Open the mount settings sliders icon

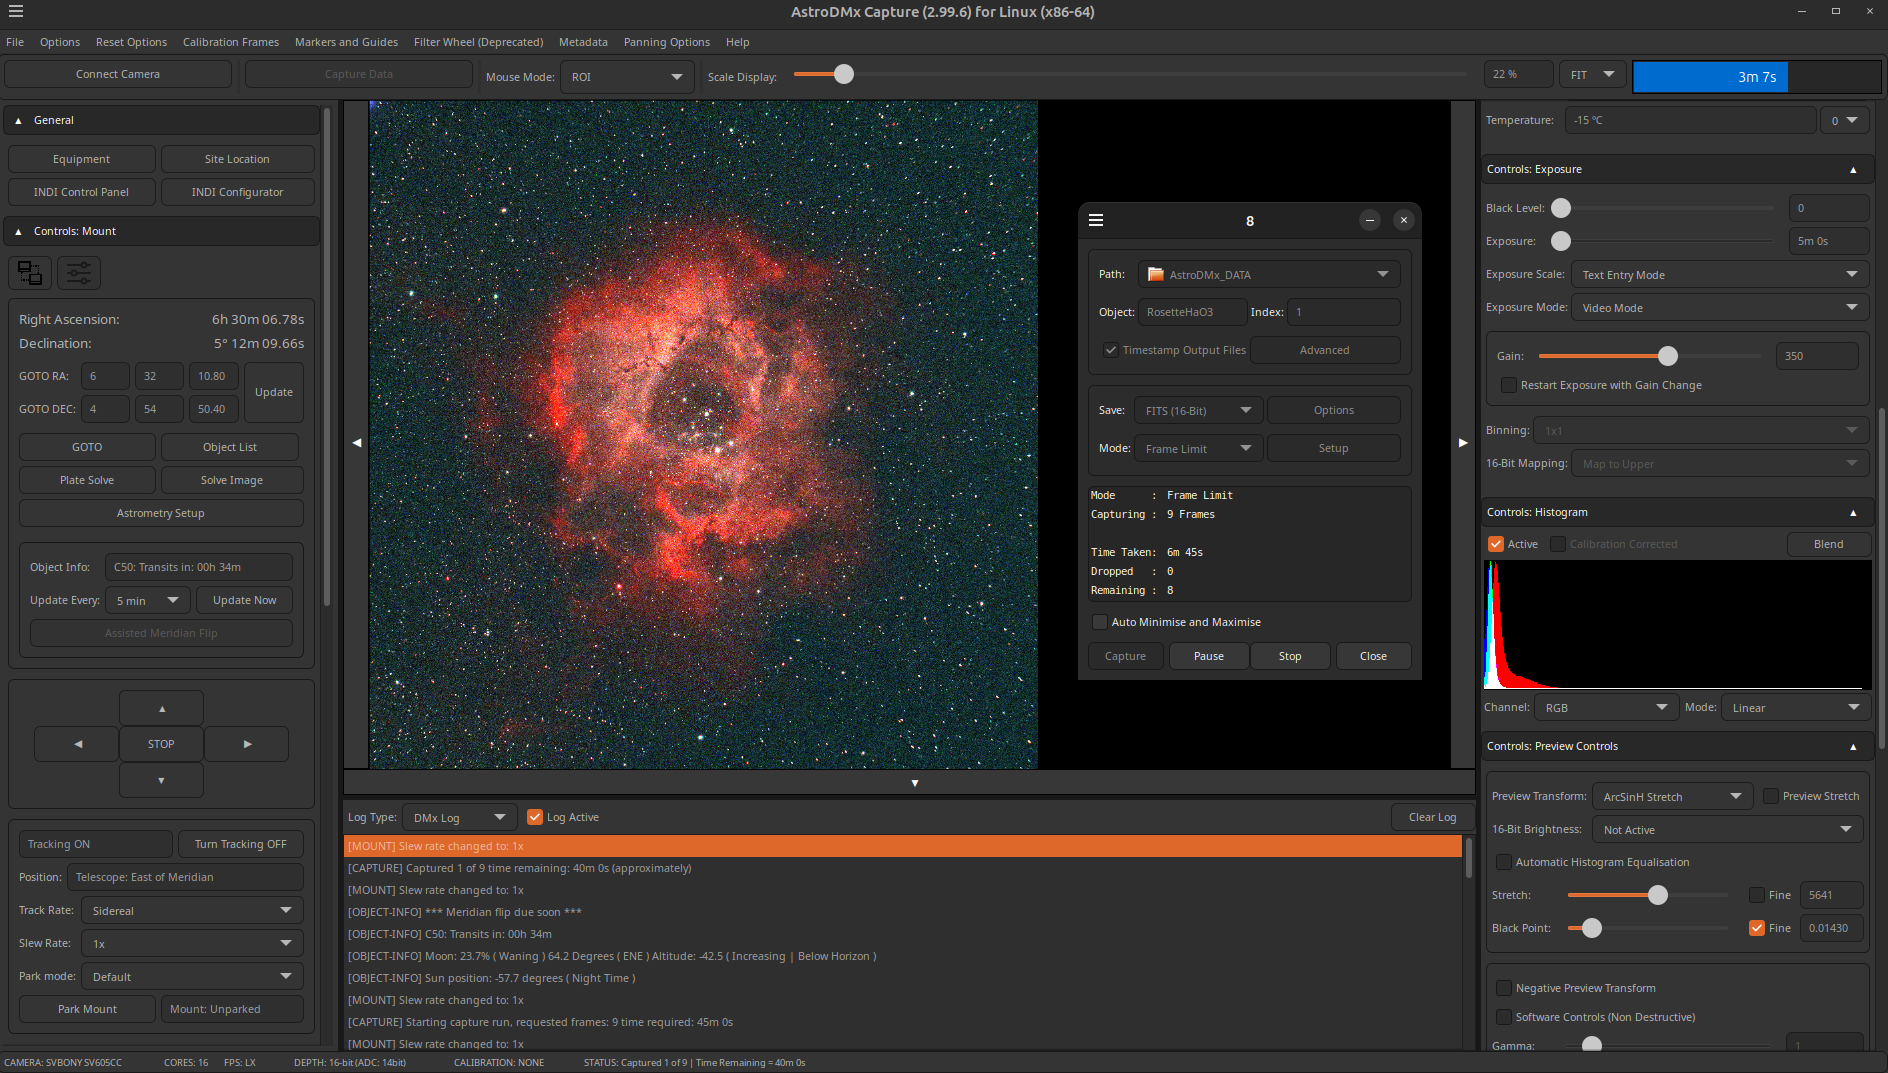[x=79, y=273]
